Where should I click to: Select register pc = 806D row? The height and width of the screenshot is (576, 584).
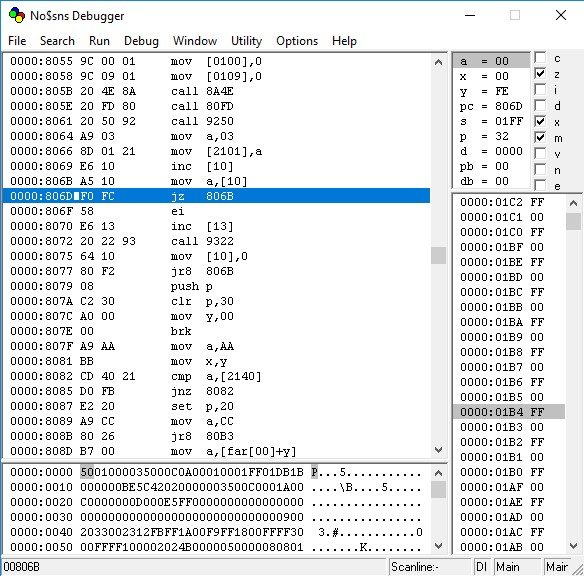491,106
